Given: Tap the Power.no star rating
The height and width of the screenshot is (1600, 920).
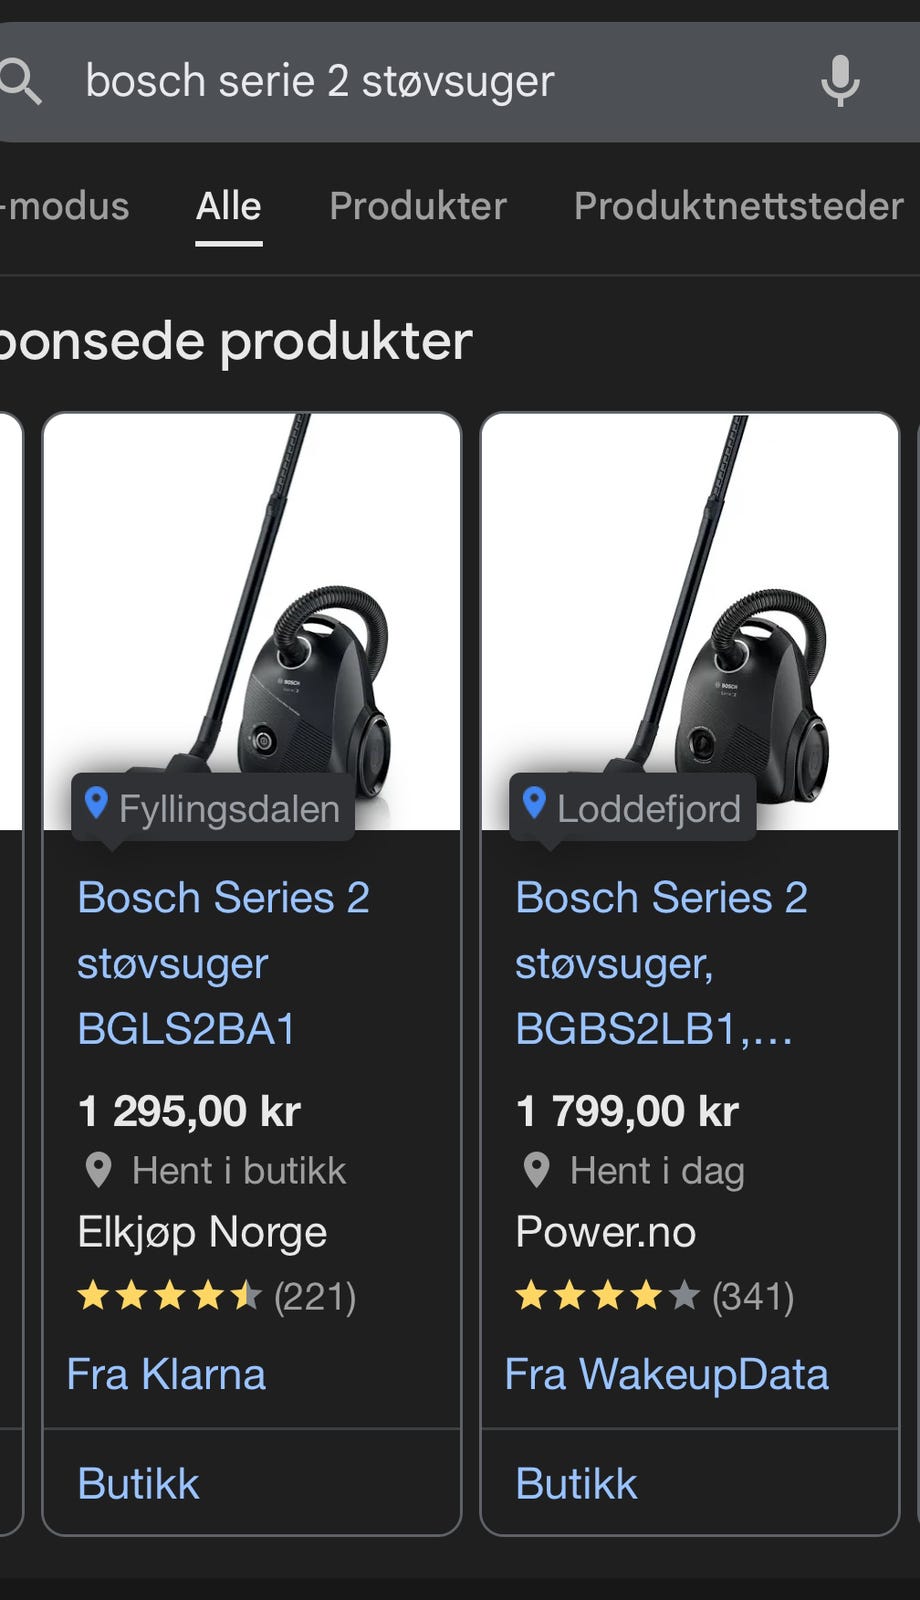Looking at the screenshot, I should tap(607, 1296).
